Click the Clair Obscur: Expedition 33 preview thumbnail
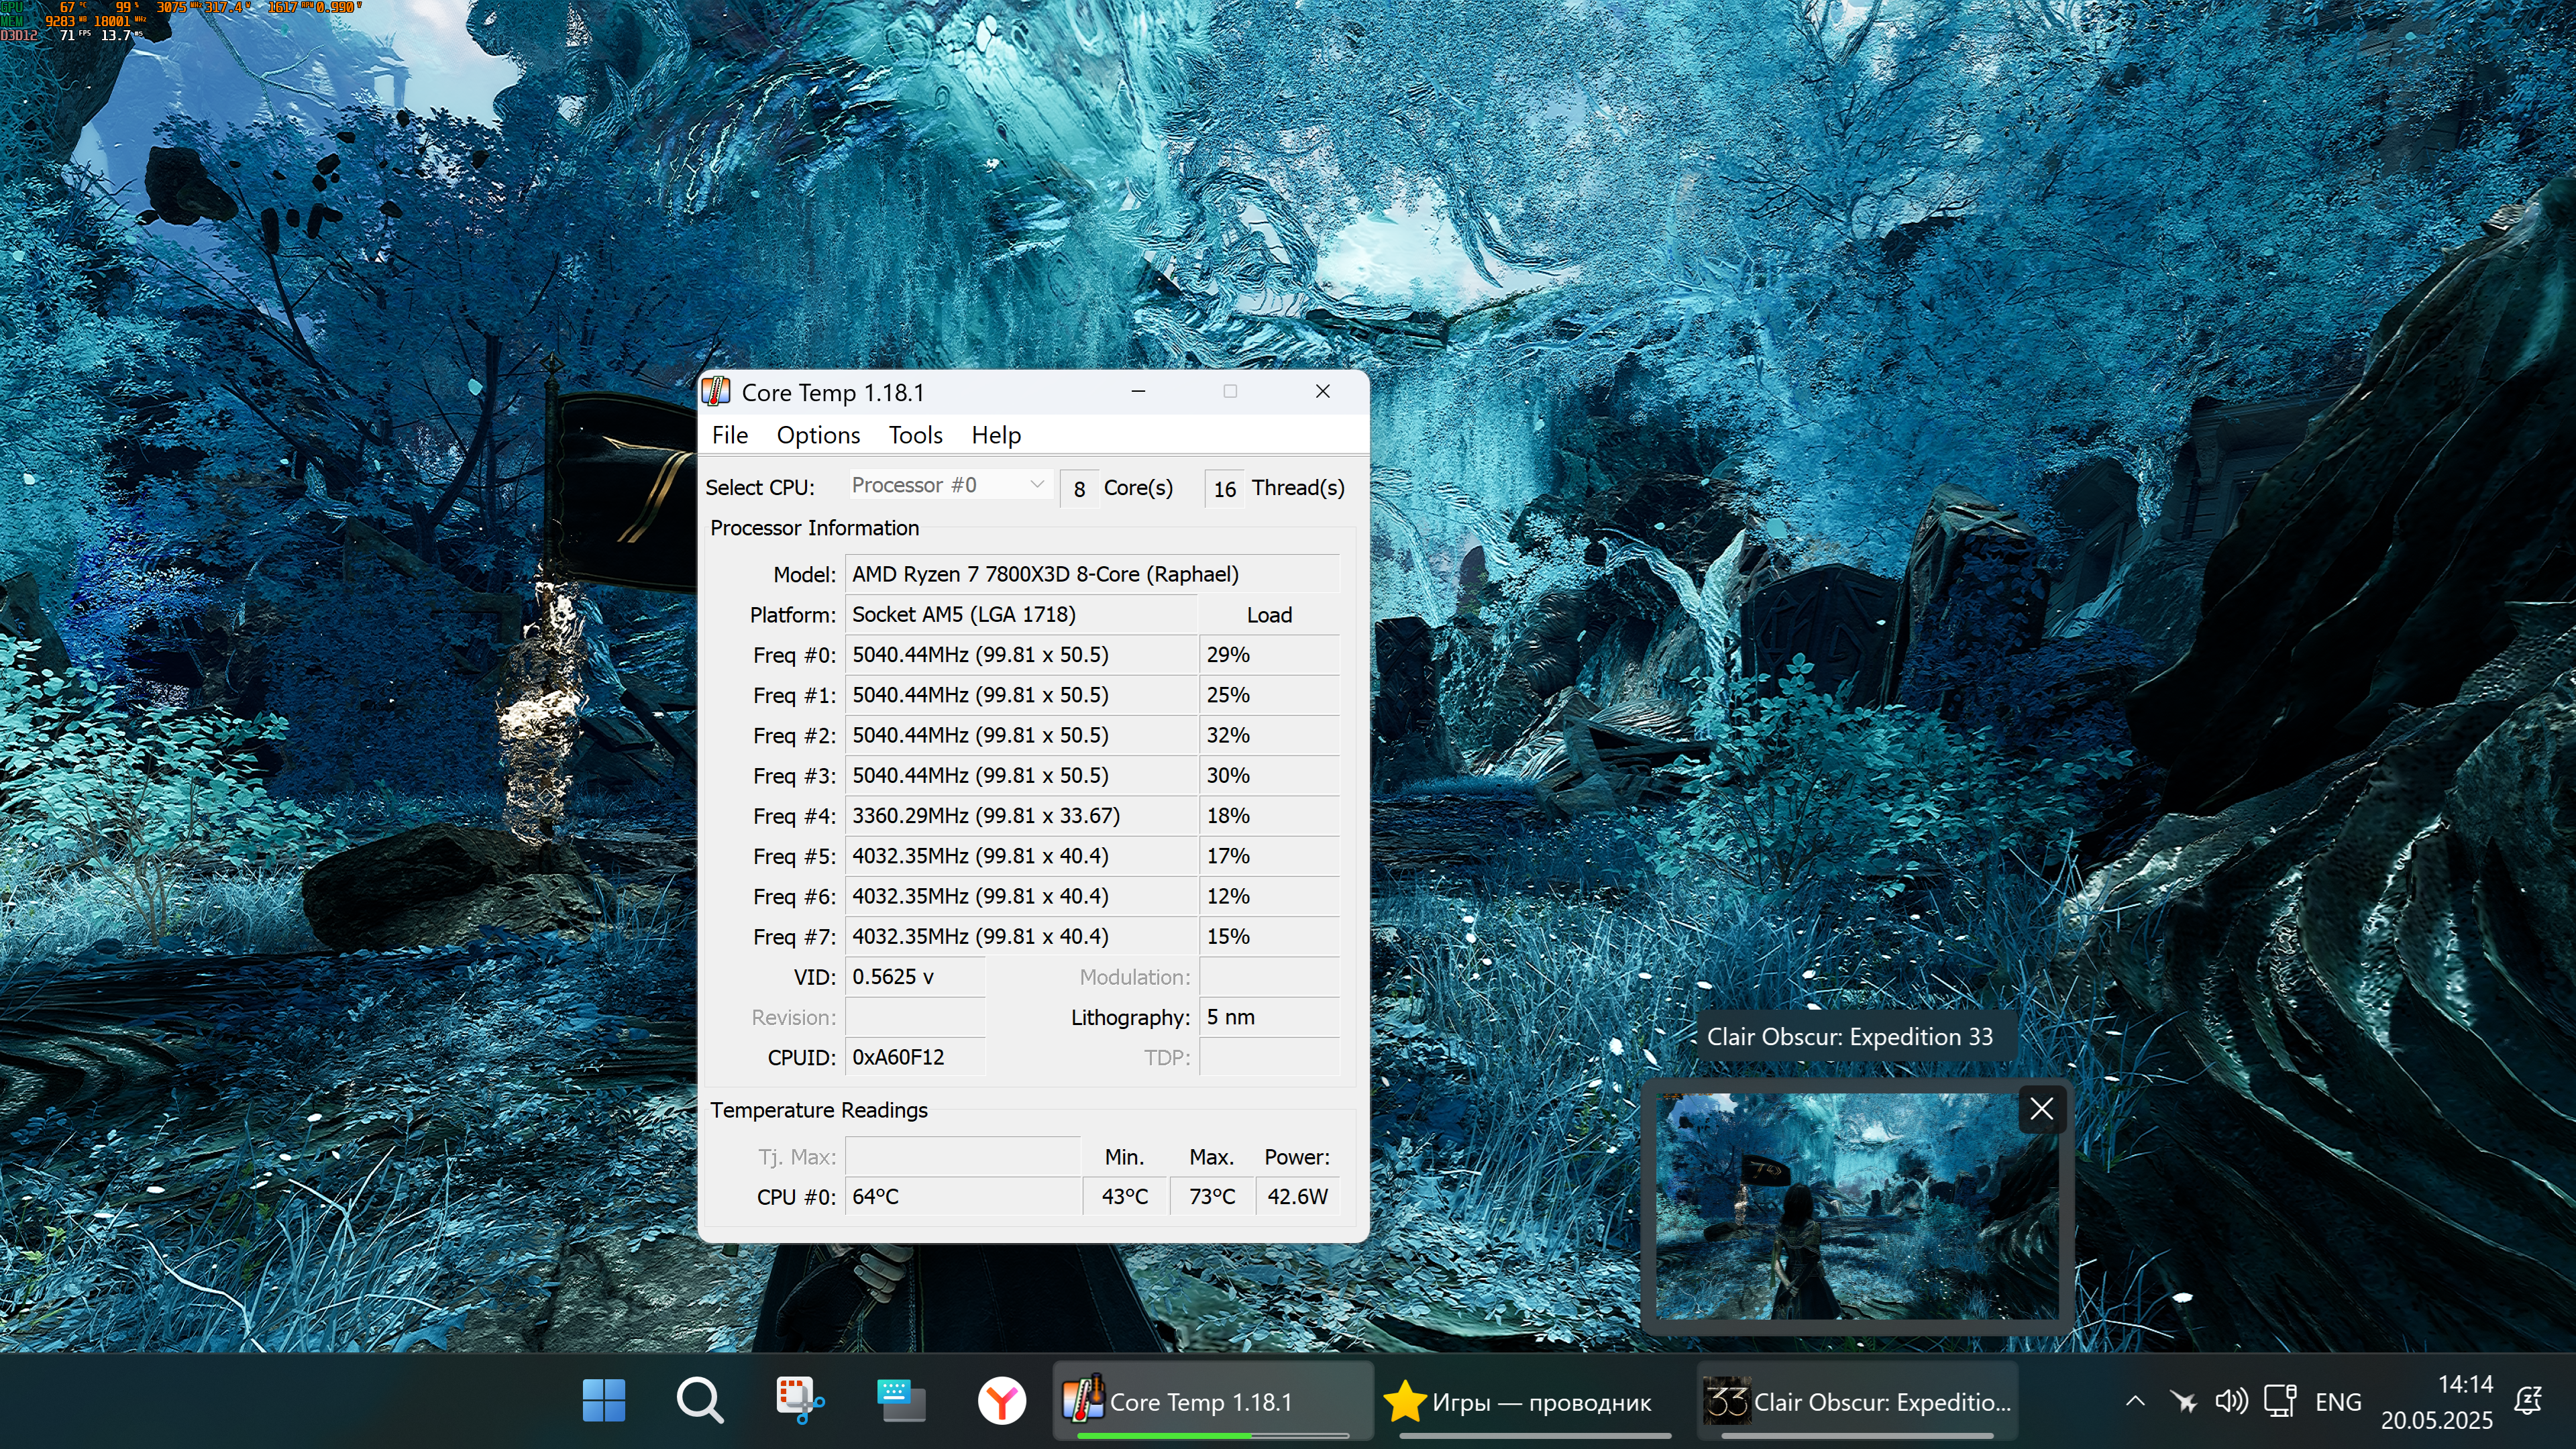 [1856, 1206]
